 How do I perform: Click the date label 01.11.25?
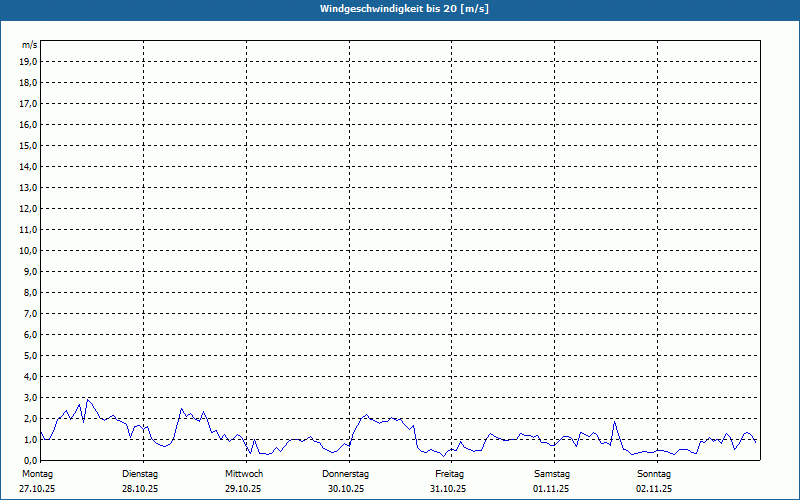pyautogui.click(x=552, y=489)
